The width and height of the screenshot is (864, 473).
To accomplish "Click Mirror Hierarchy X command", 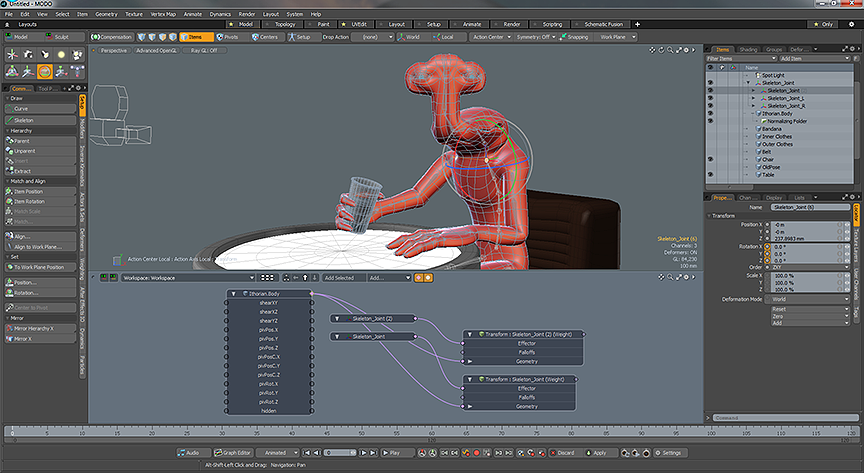I will click(40, 328).
